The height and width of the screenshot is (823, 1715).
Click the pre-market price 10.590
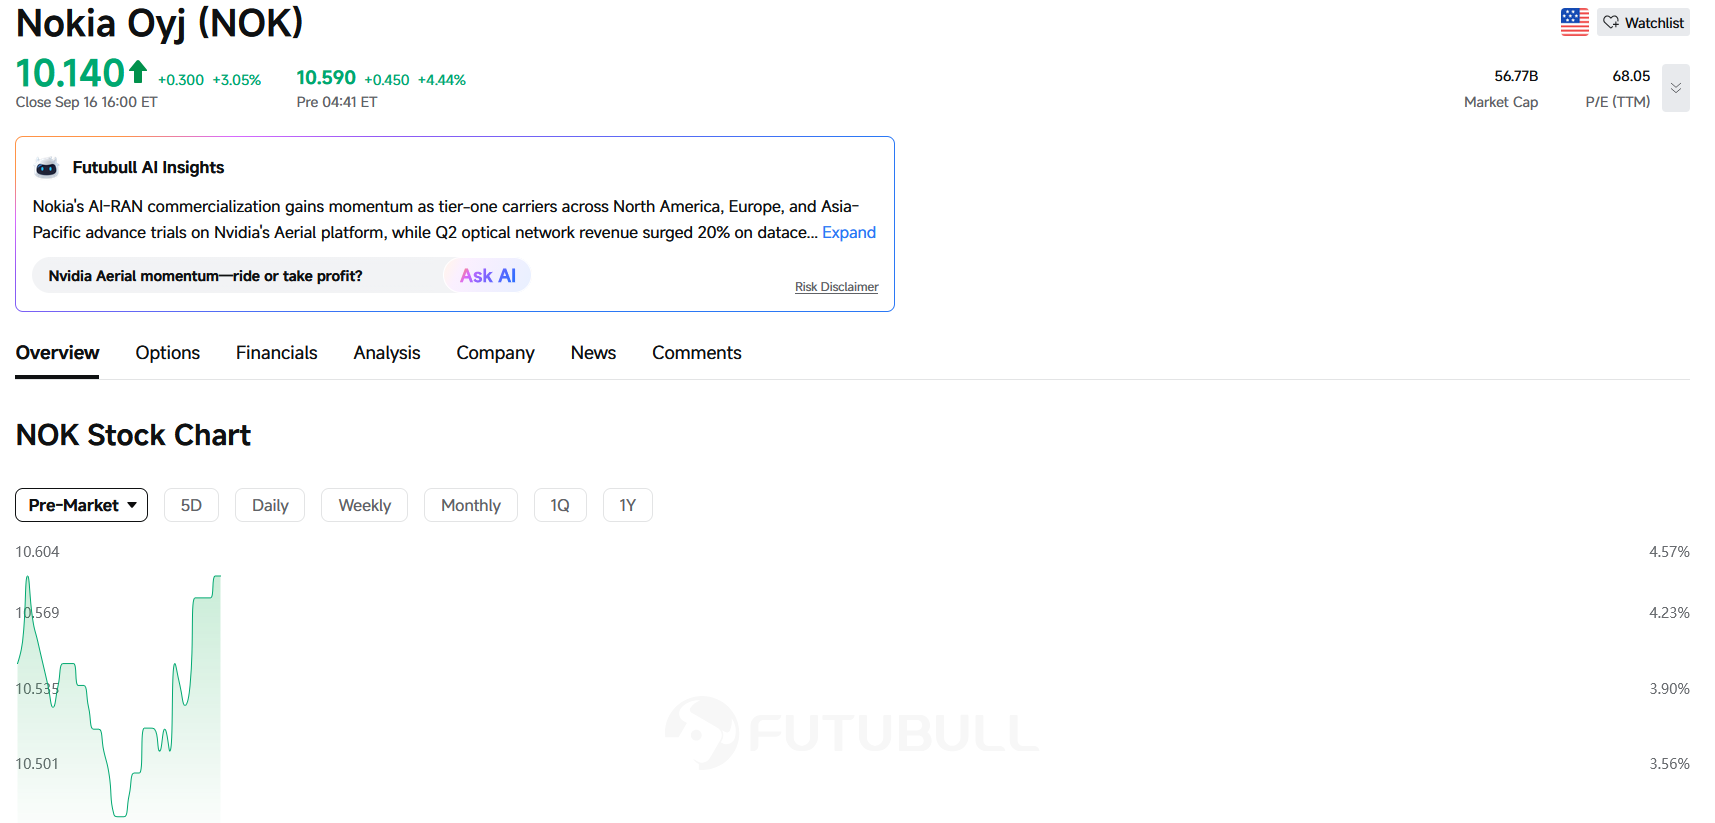(326, 78)
